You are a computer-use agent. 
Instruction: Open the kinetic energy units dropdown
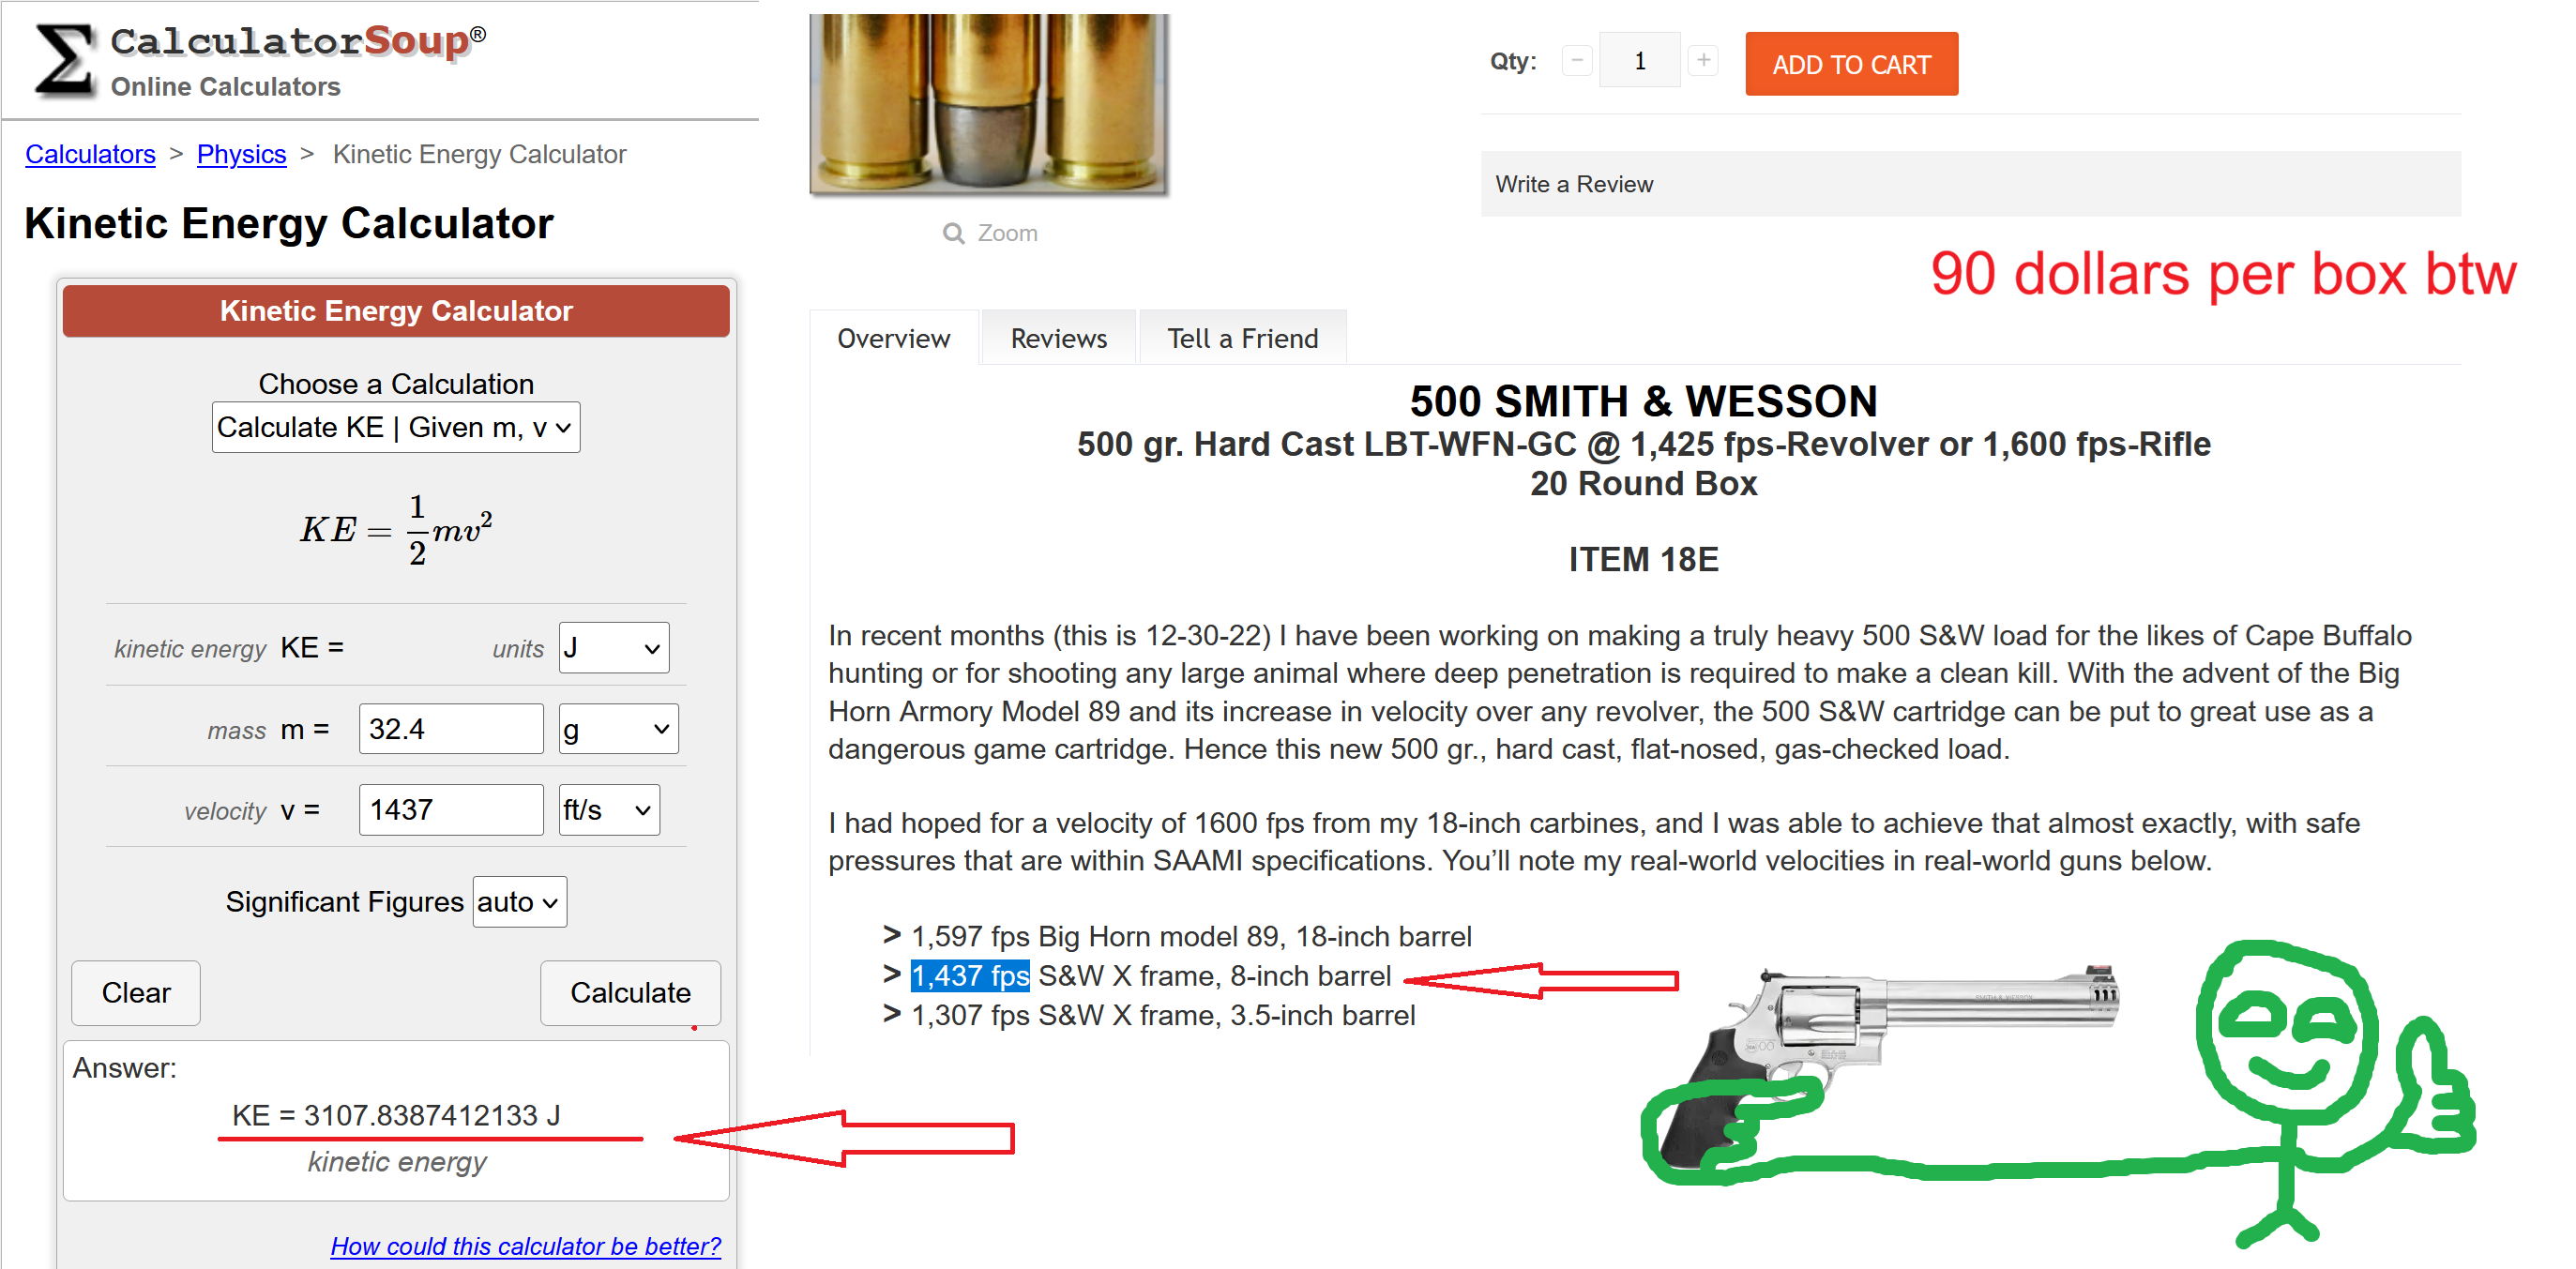tap(613, 648)
